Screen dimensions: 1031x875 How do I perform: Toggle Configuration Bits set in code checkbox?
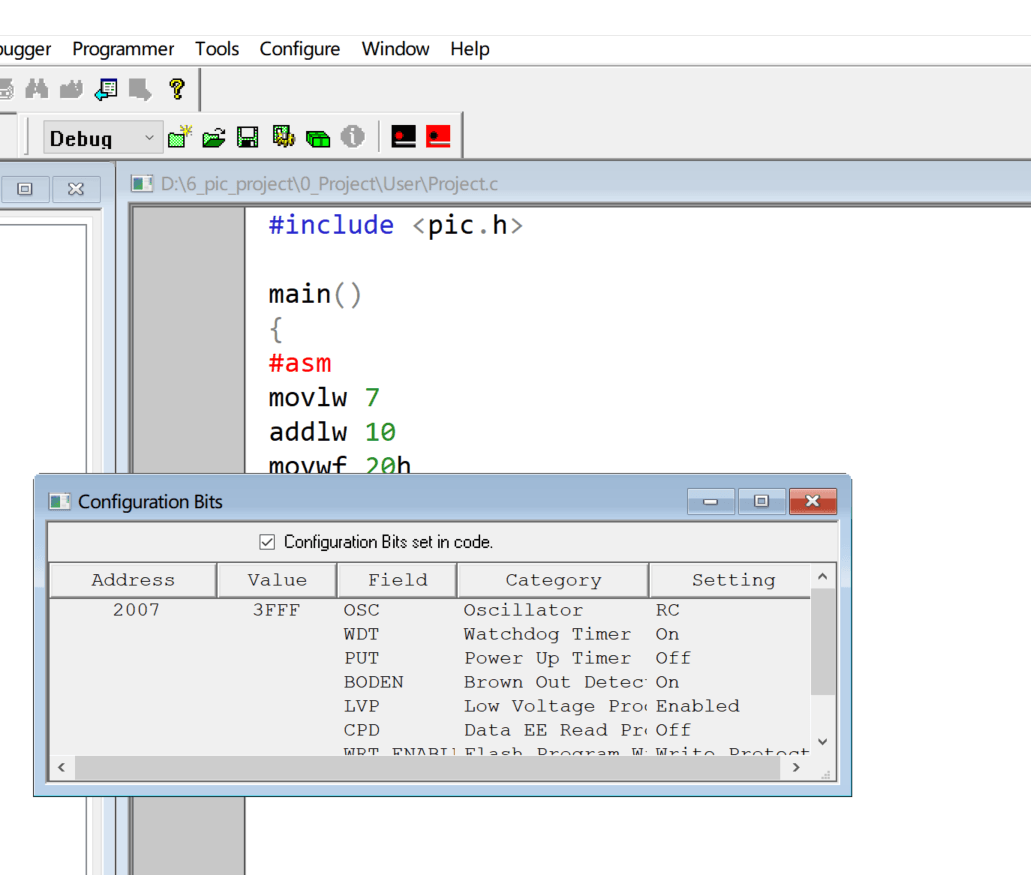click(x=267, y=542)
